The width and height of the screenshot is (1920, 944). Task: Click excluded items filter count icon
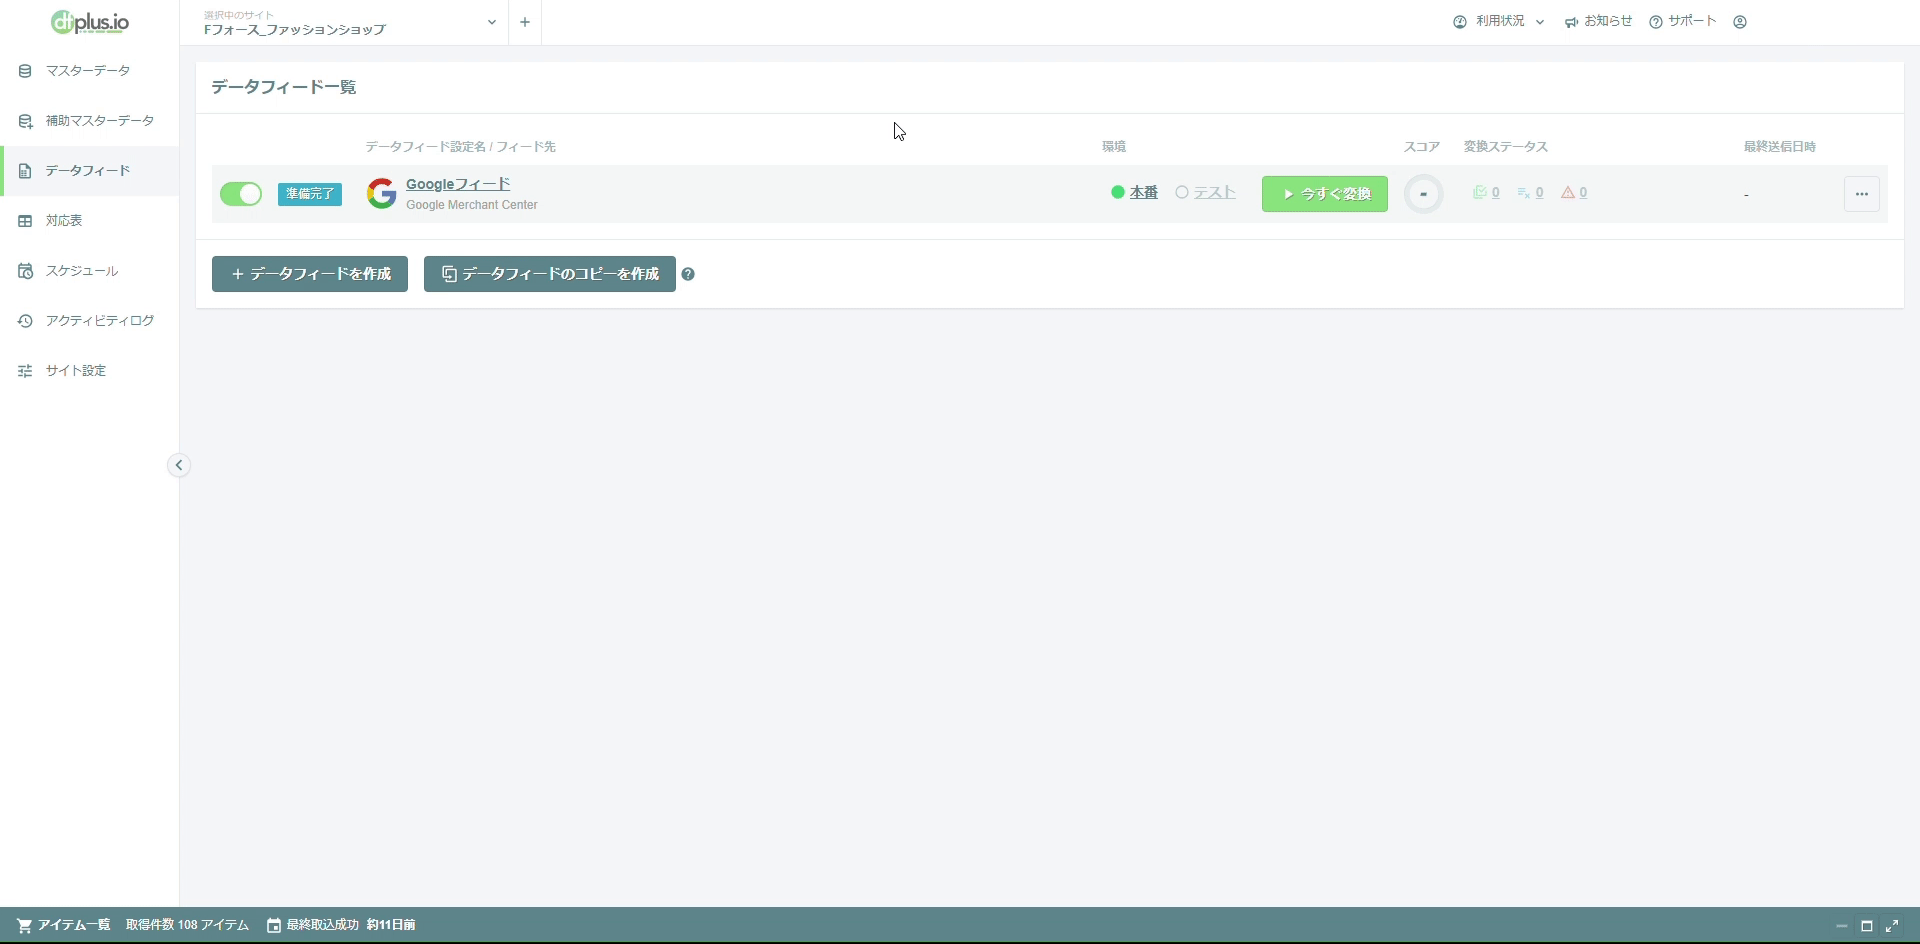pyautogui.click(x=1530, y=193)
